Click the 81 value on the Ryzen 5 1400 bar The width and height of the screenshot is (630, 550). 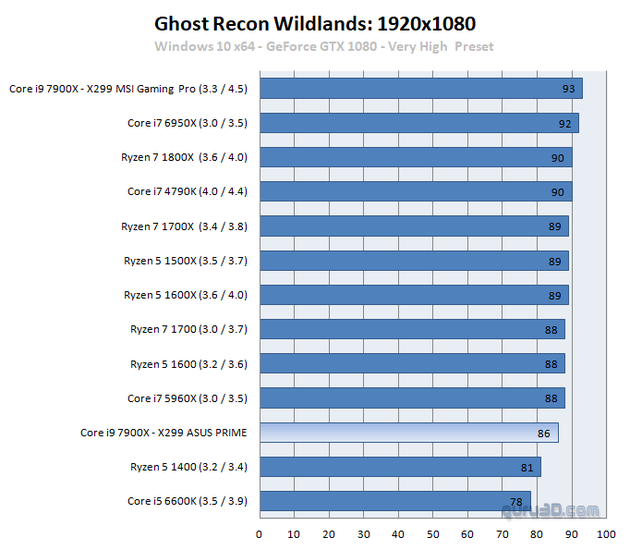coord(527,468)
